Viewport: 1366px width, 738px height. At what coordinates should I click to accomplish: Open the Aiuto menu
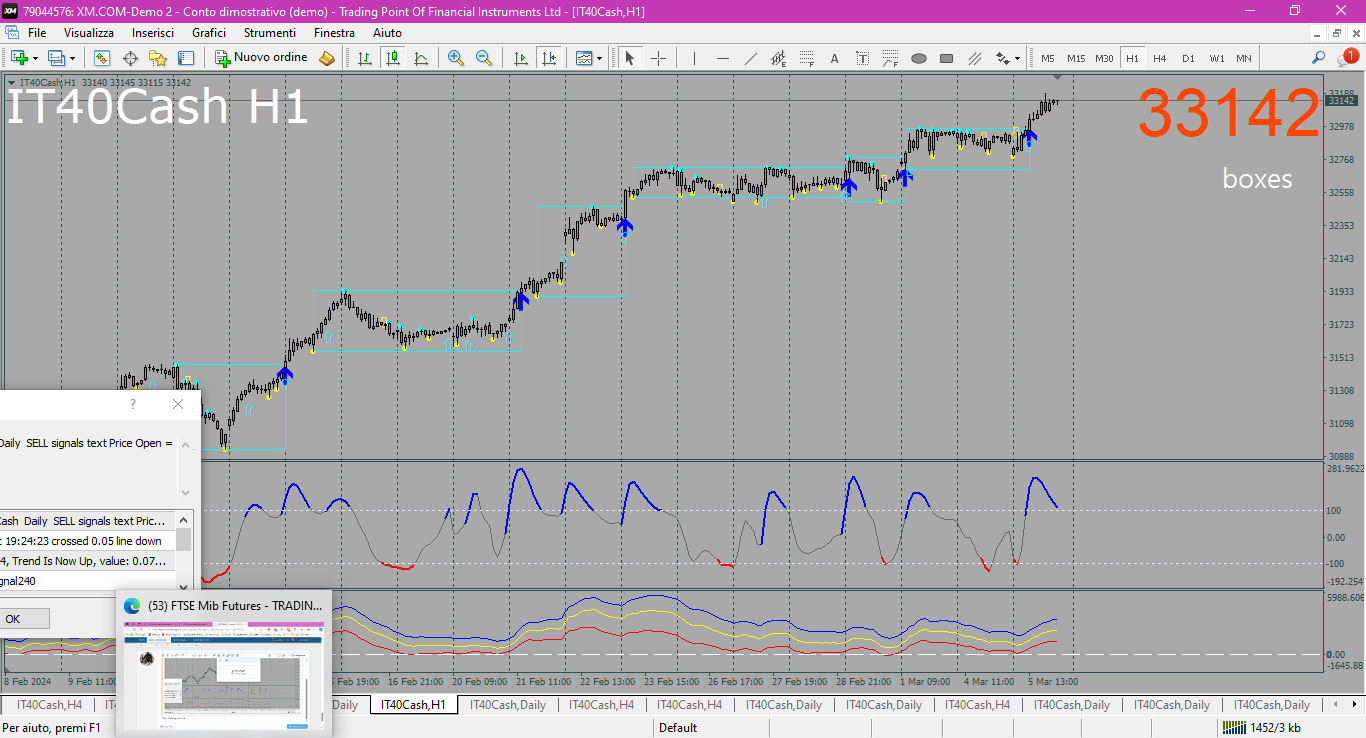pyautogui.click(x=387, y=33)
